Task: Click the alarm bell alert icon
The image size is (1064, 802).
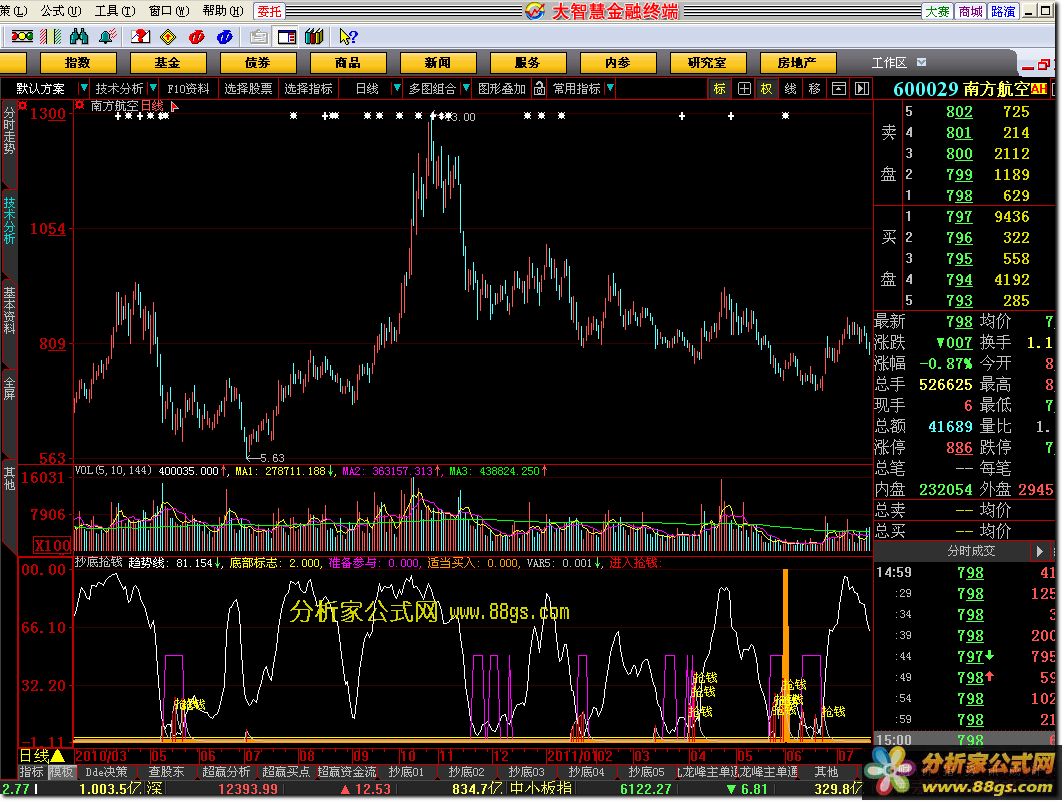Action: [x=107, y=37]
